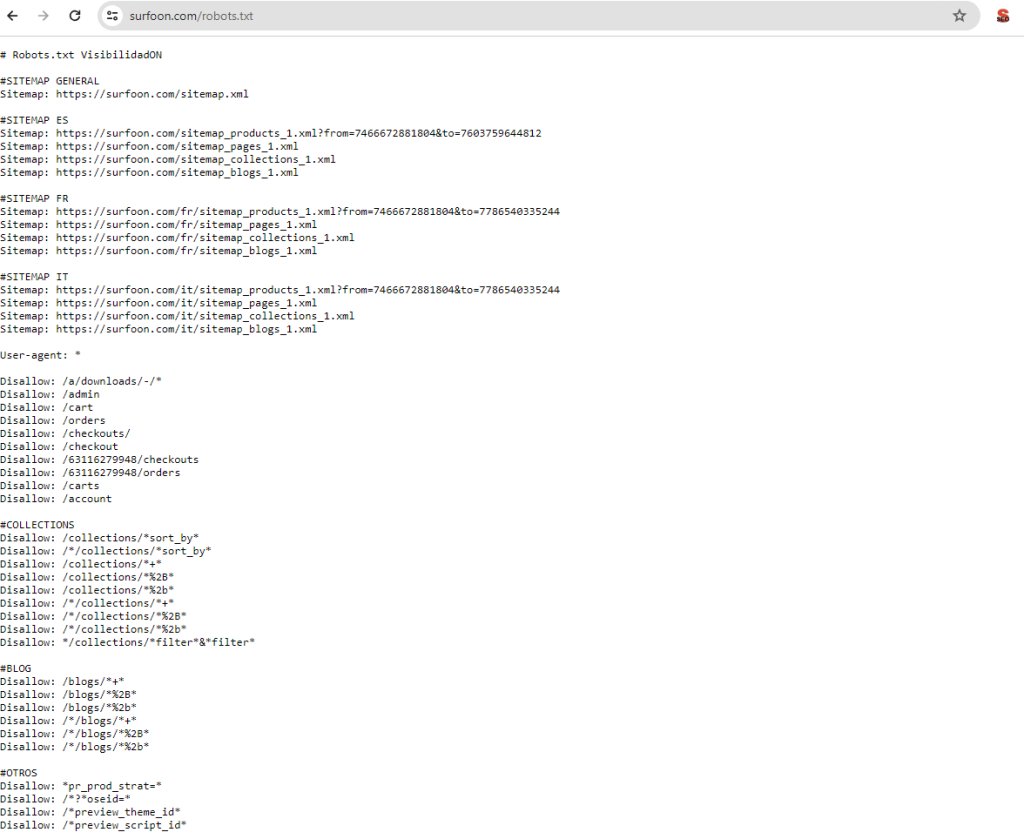Viewport: 1024px width, 839px height.
Task: Click the '#BLOG' comment heading
Action: pos(18,668)
